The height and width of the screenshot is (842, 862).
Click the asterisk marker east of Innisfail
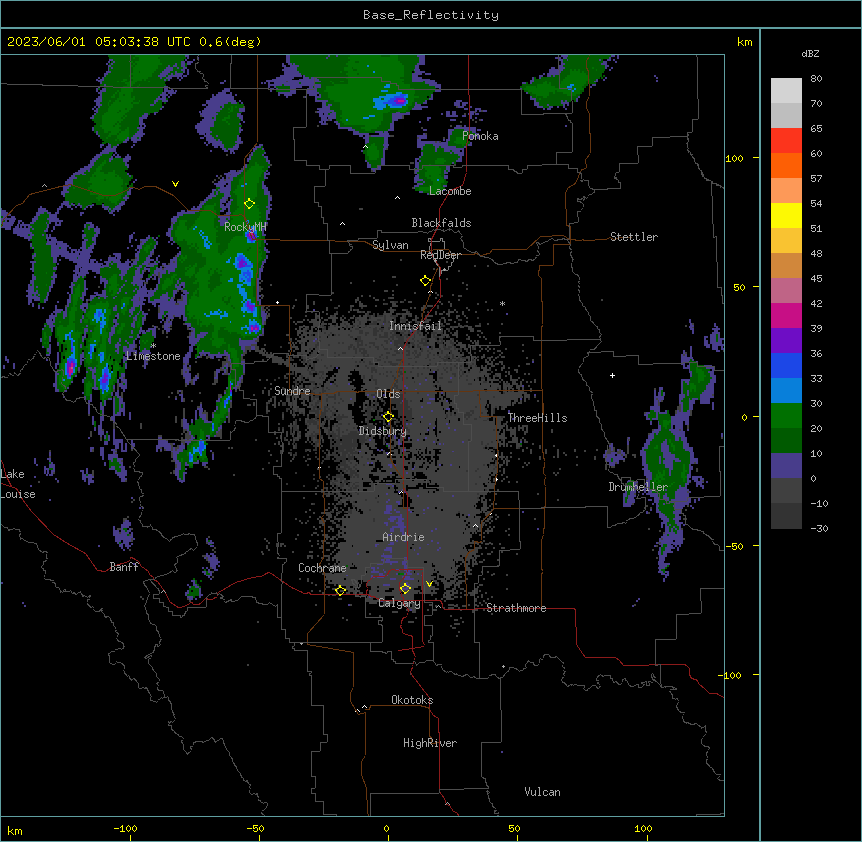point(502,303)
